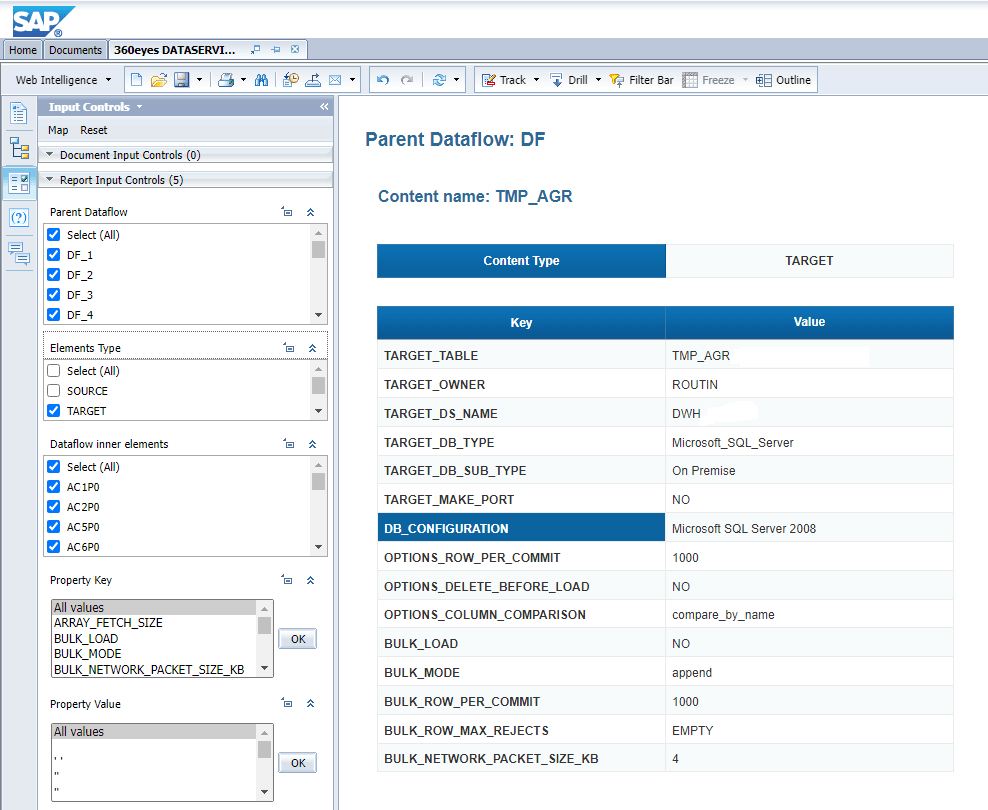Collapse the Parent Dataflow control
The width and height of the screenshot is (988, 810).
(311, 212)
